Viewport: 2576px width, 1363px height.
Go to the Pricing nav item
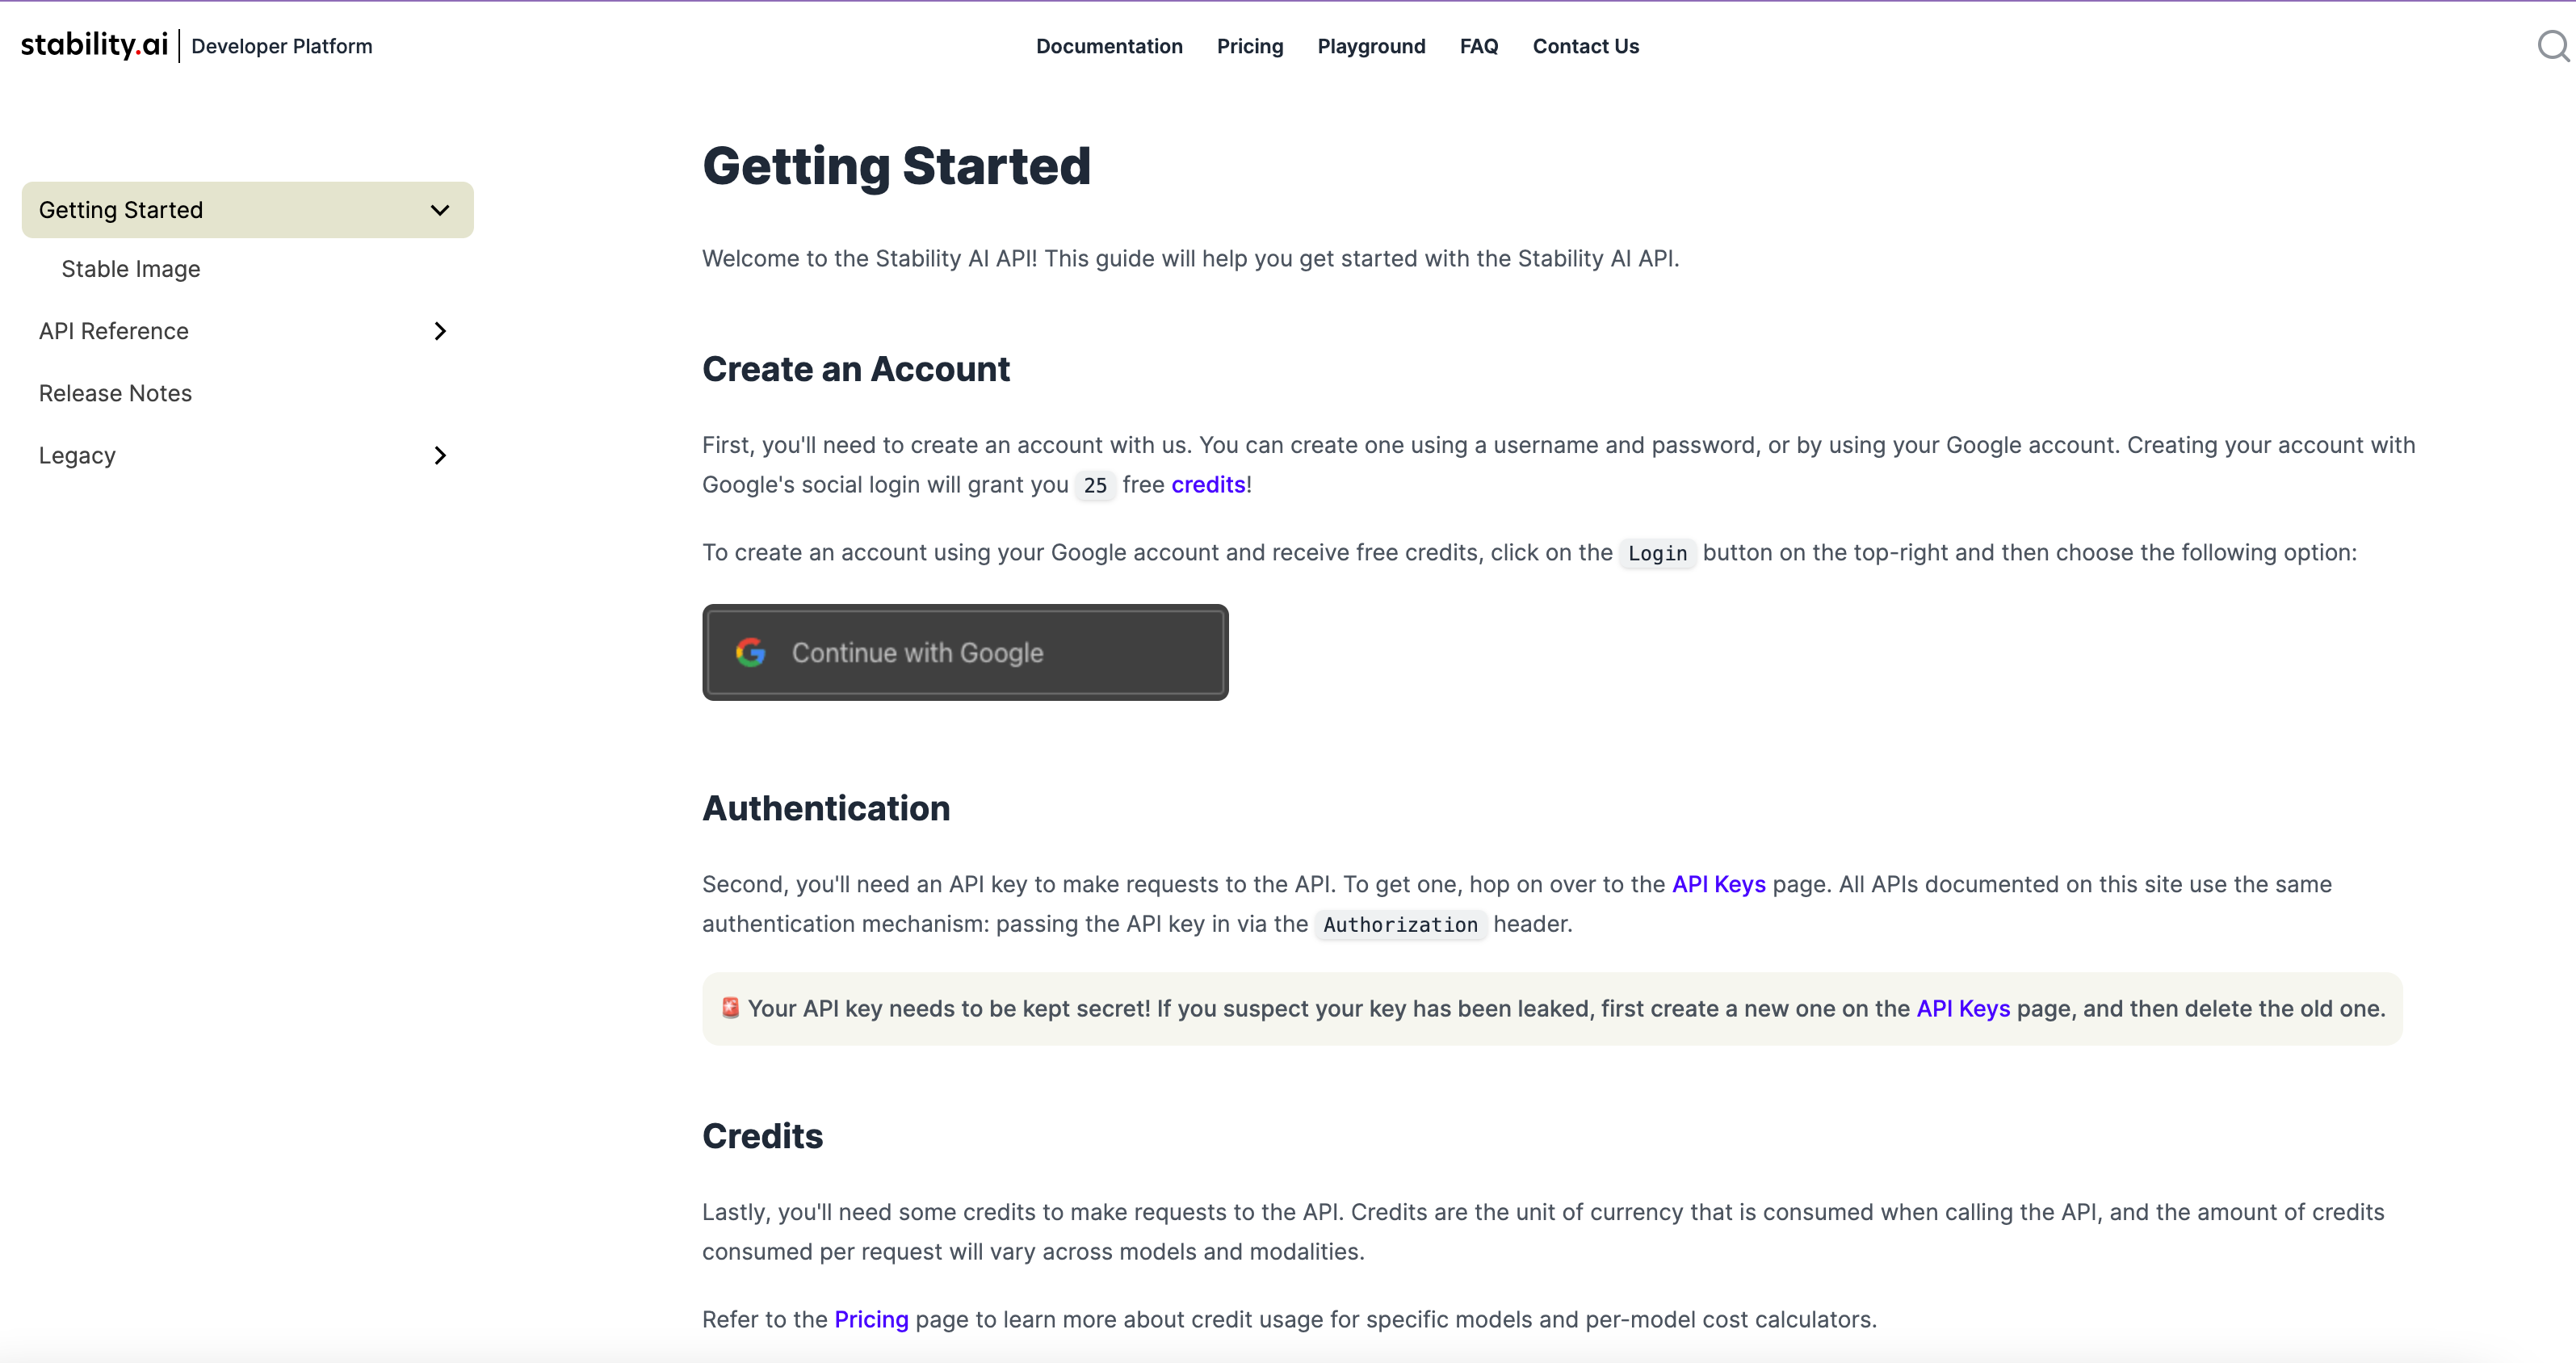[1250, 46]
